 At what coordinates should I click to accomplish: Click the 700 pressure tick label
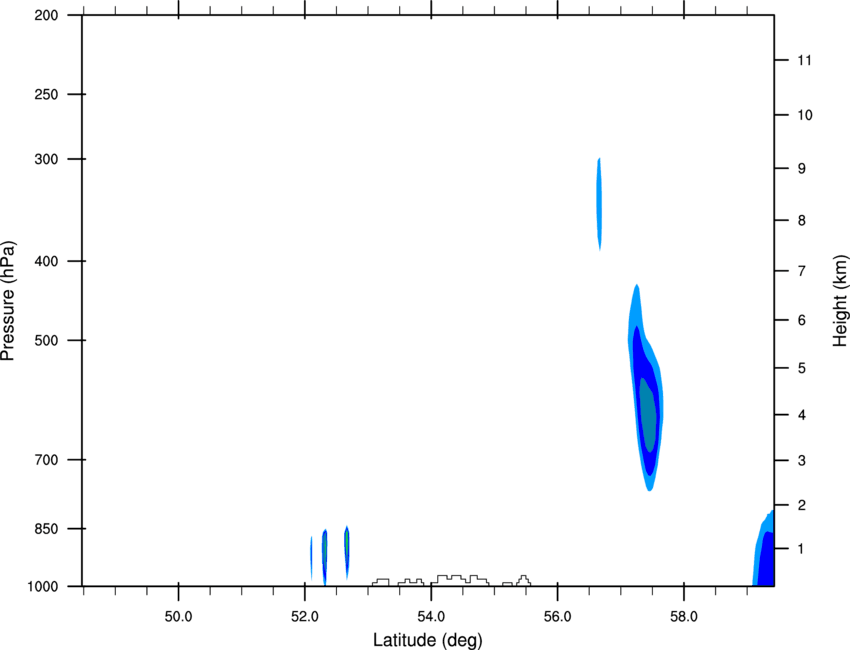(x=46, y=460)
